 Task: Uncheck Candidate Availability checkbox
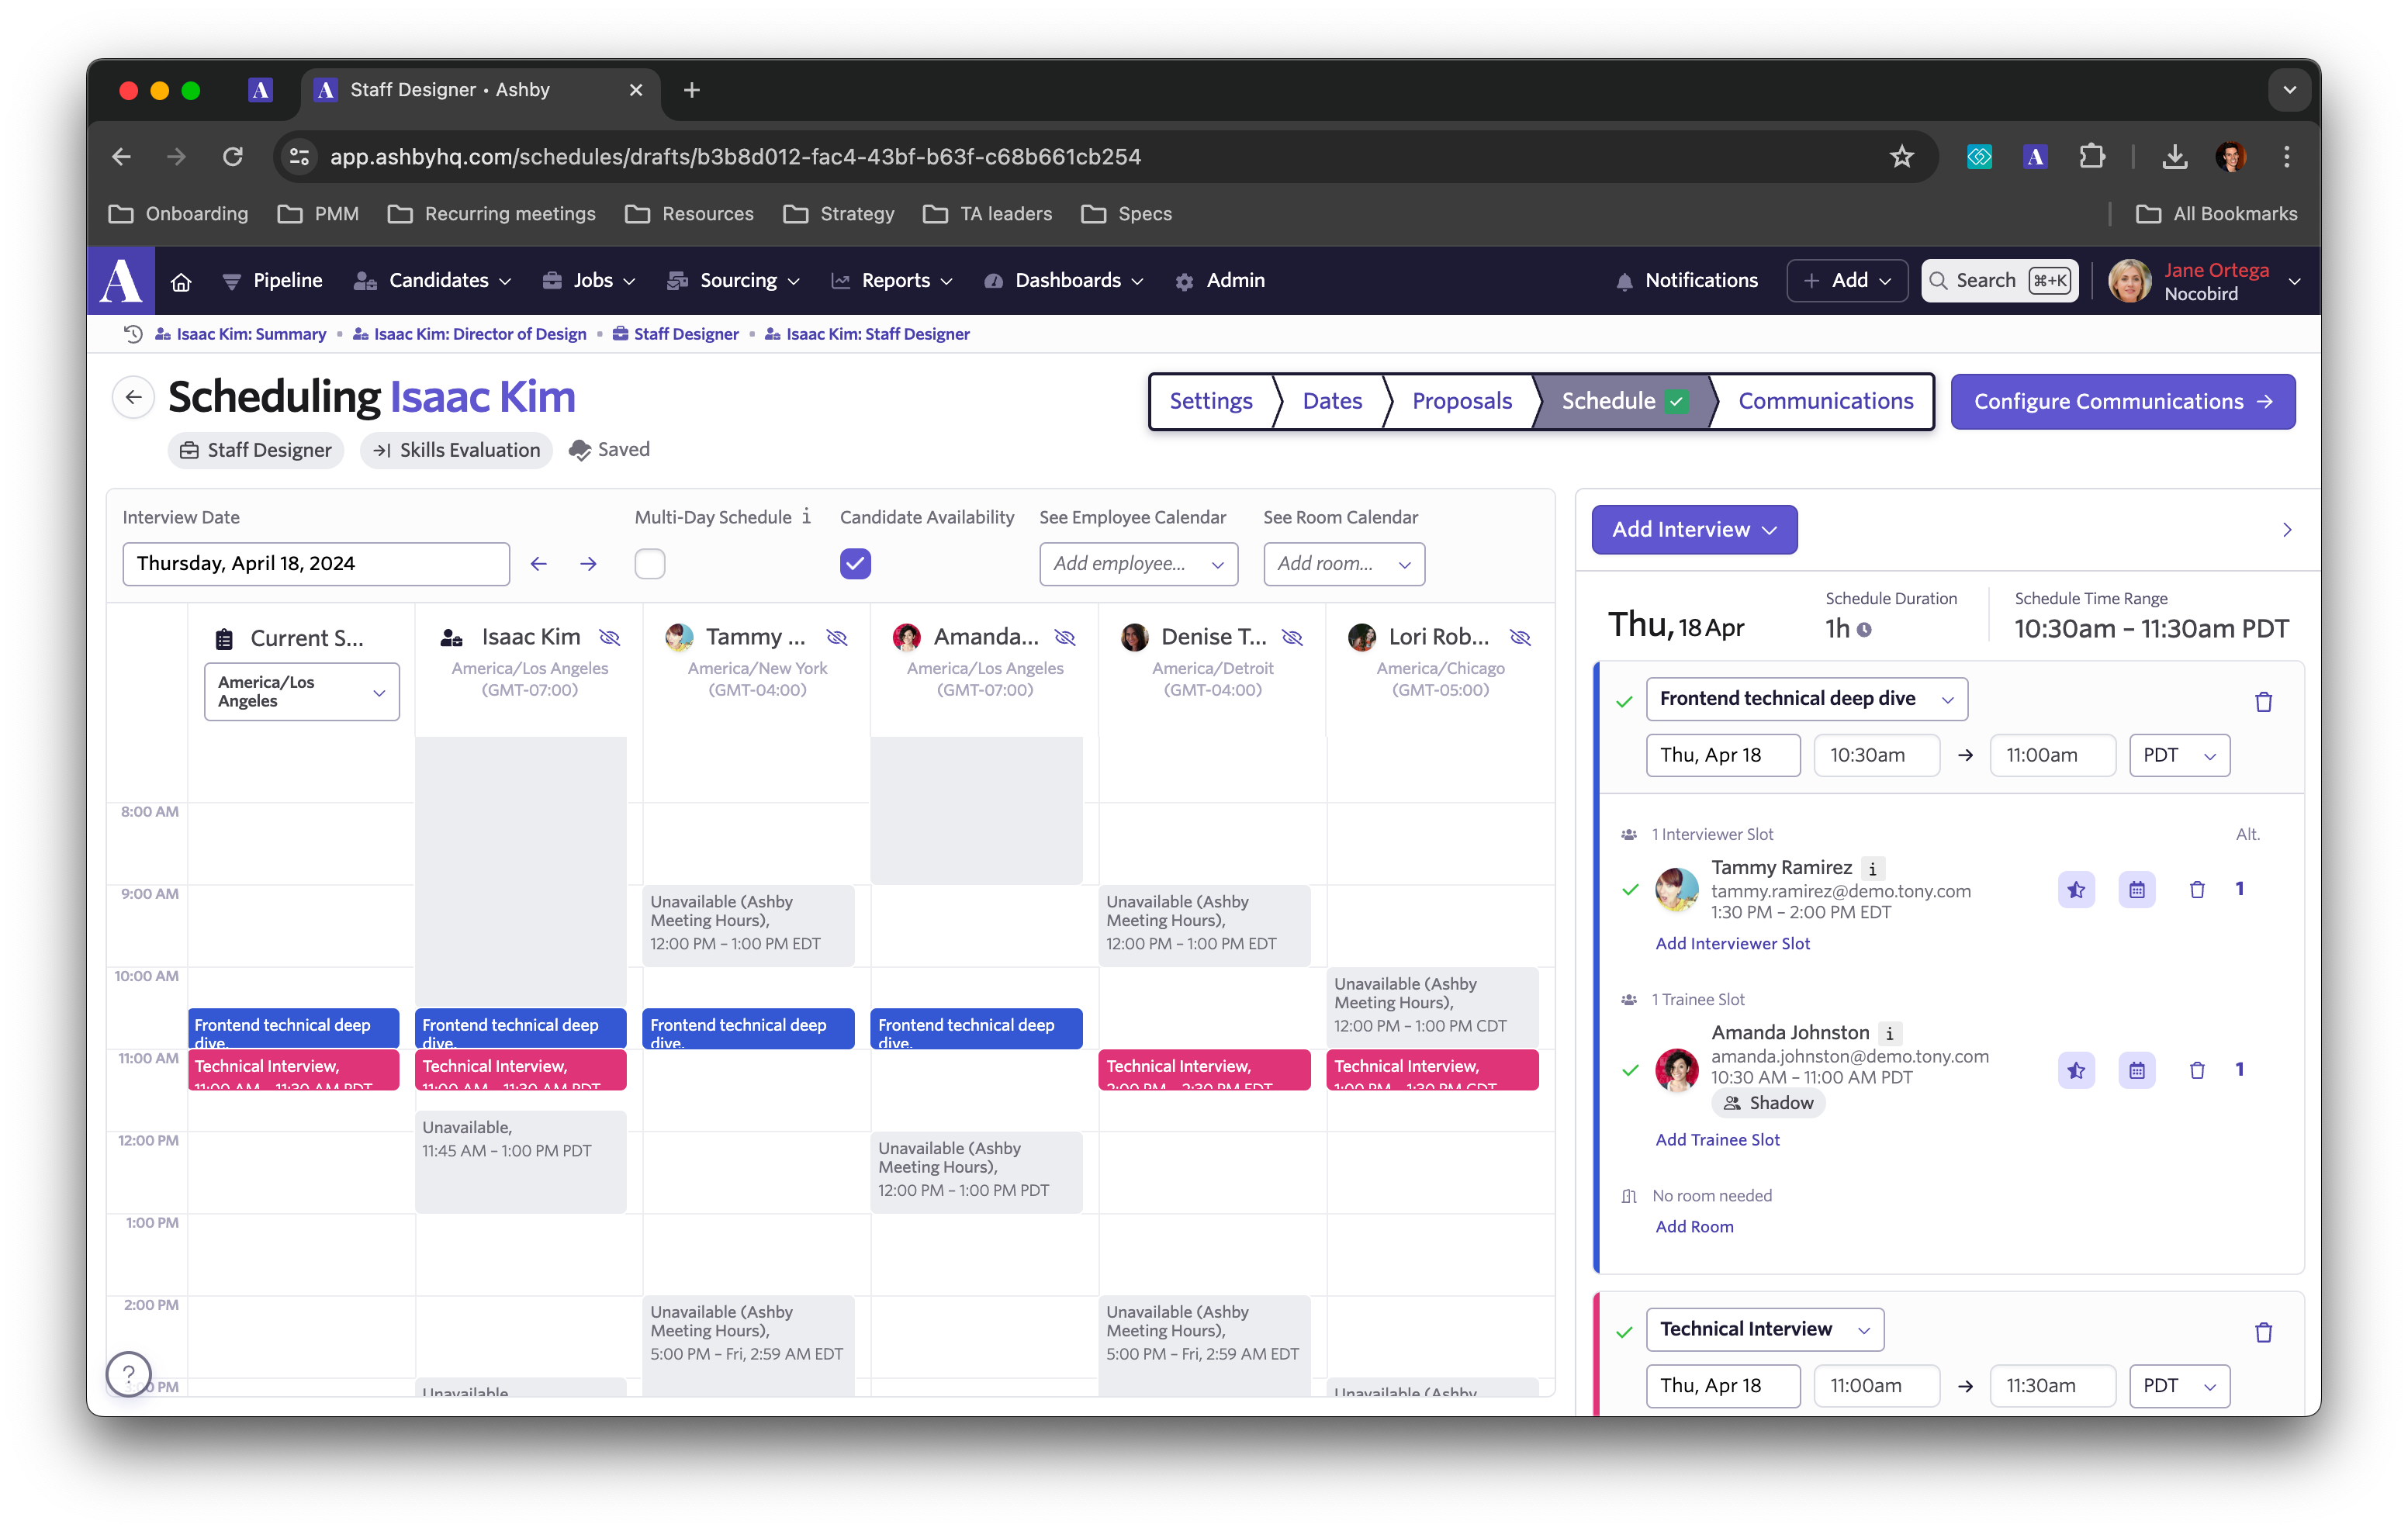(855, 564)
